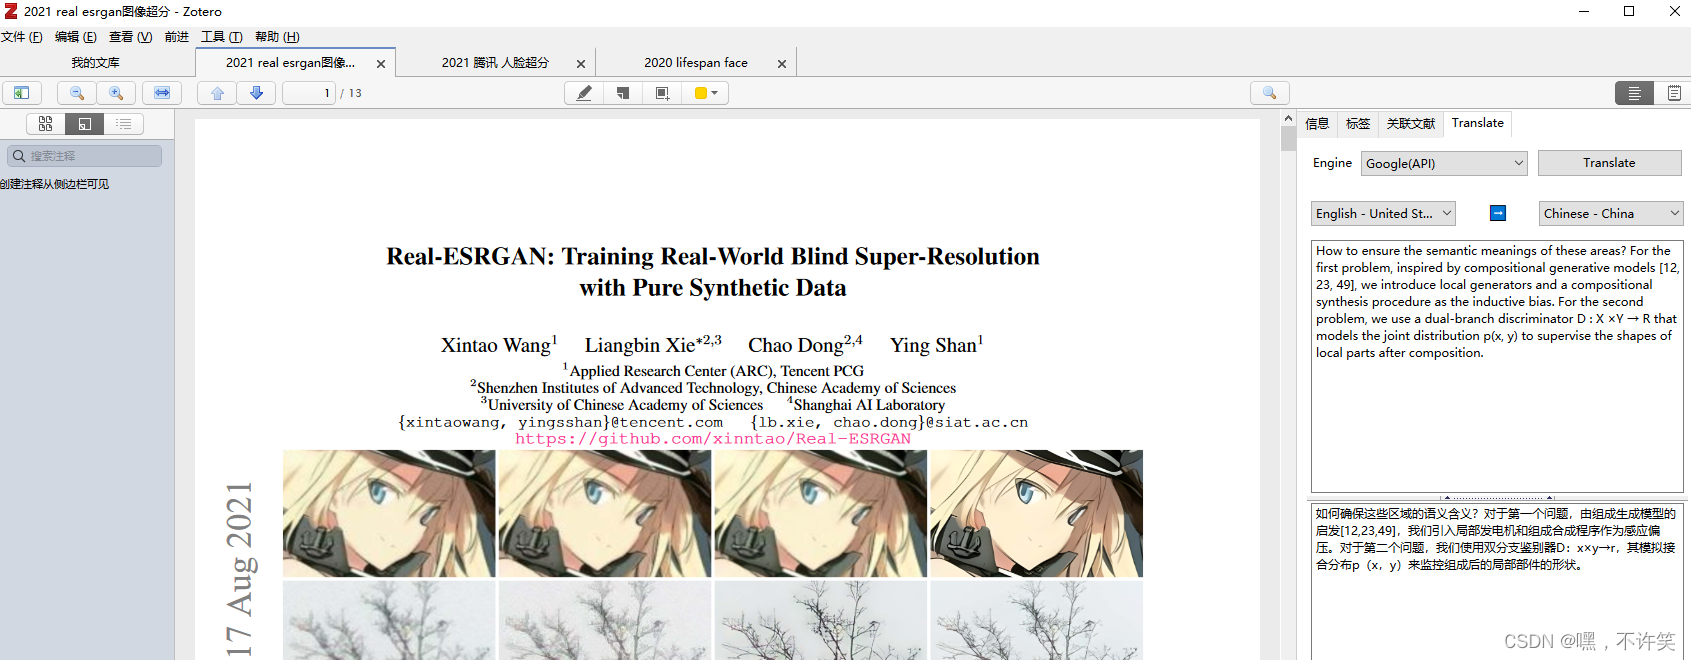Viewport: 1691px width, 660px height.
Task: Open the 编辑 (E) menu
Action: tap(76, 37)
